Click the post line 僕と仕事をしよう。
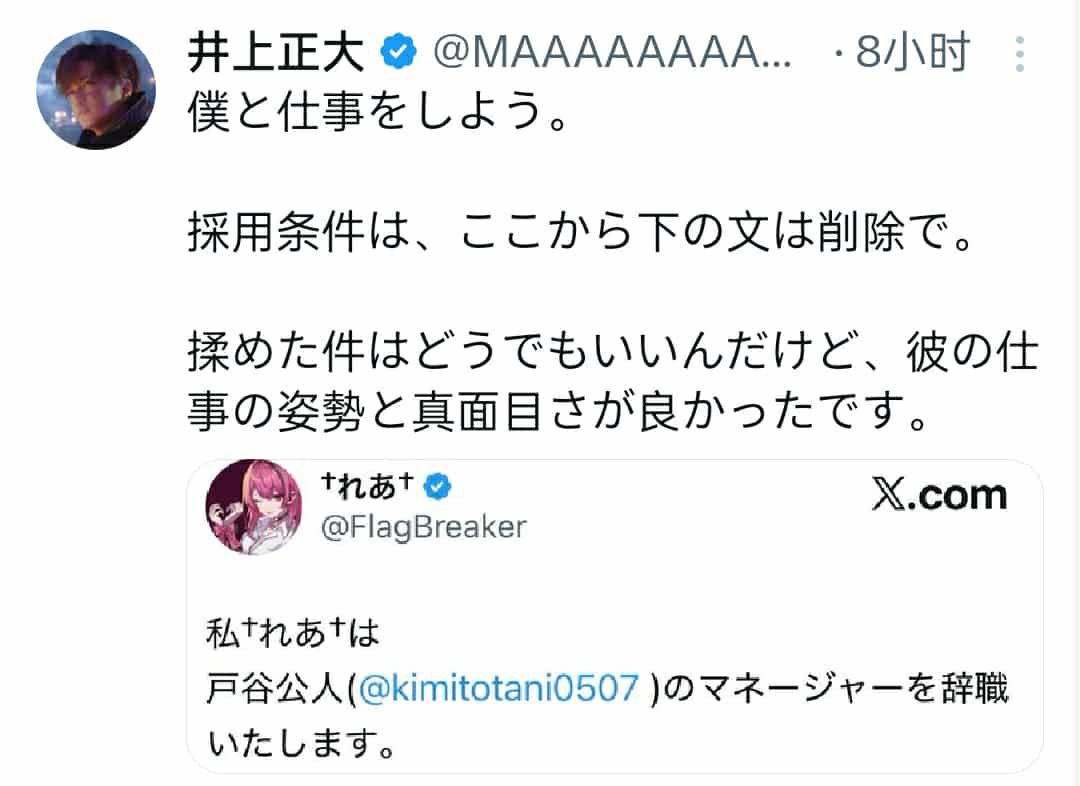1080x786 pixels. coord(378,117)
